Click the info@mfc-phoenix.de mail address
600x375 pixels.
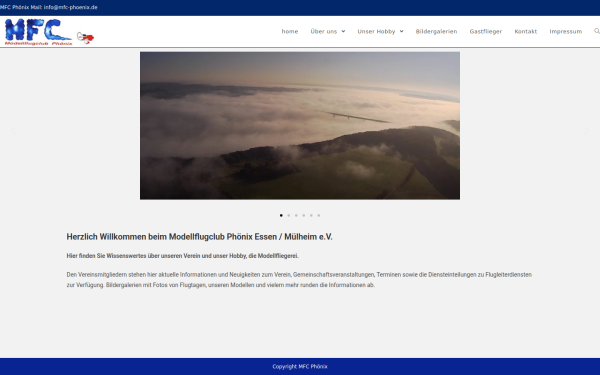tap(70, 7)
